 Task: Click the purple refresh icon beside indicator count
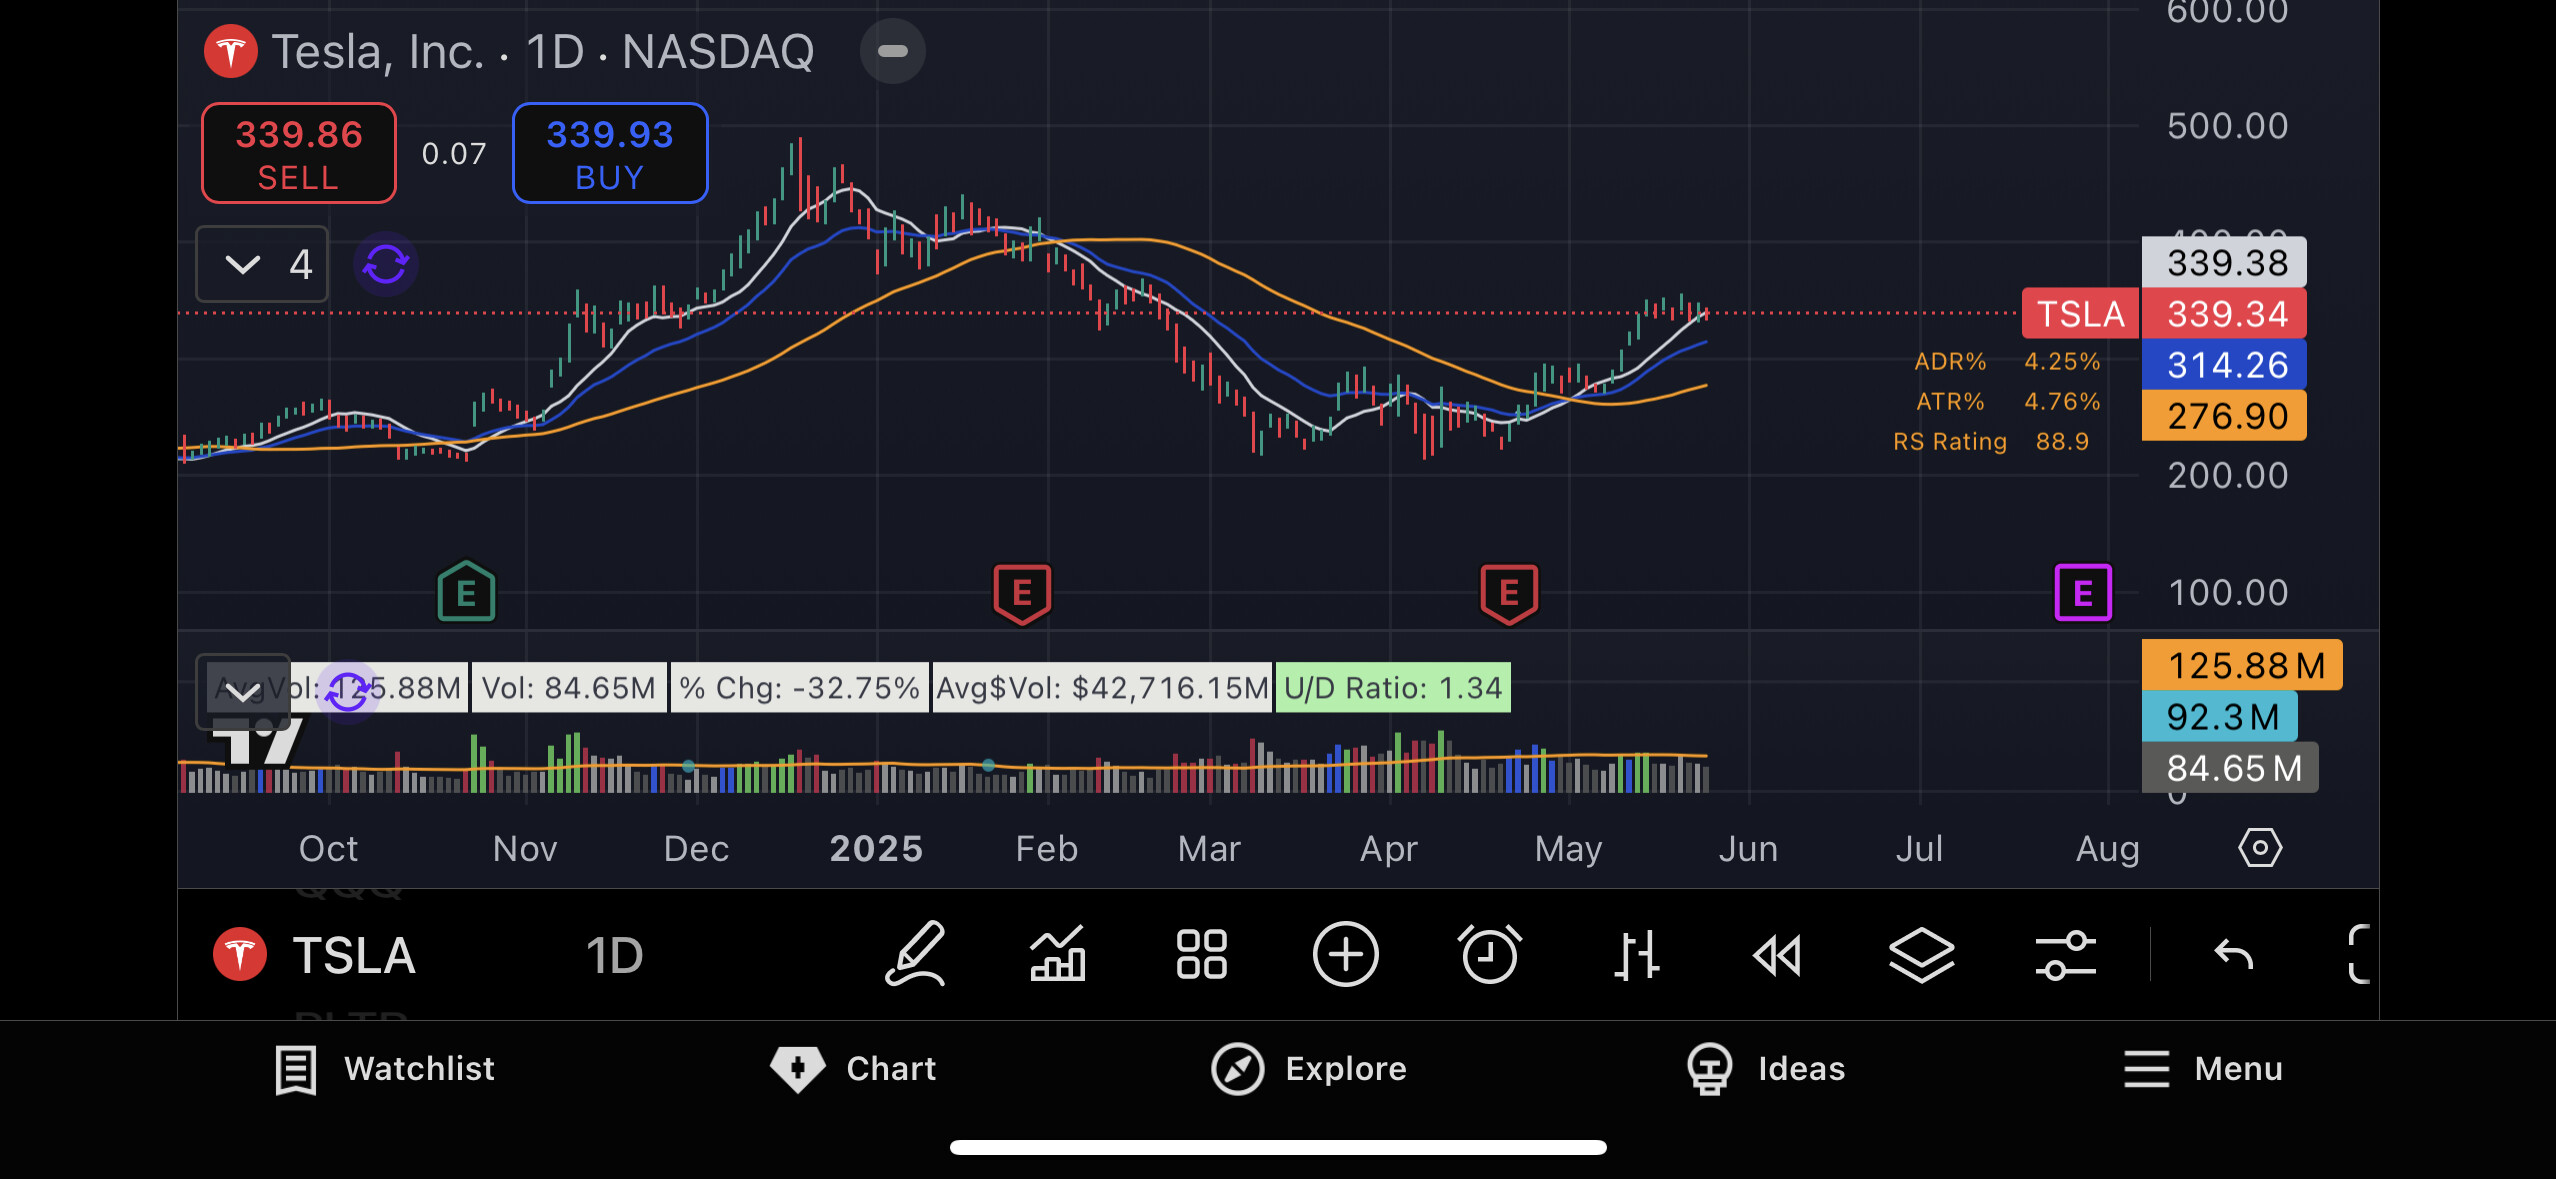click(x=386, y=265)
